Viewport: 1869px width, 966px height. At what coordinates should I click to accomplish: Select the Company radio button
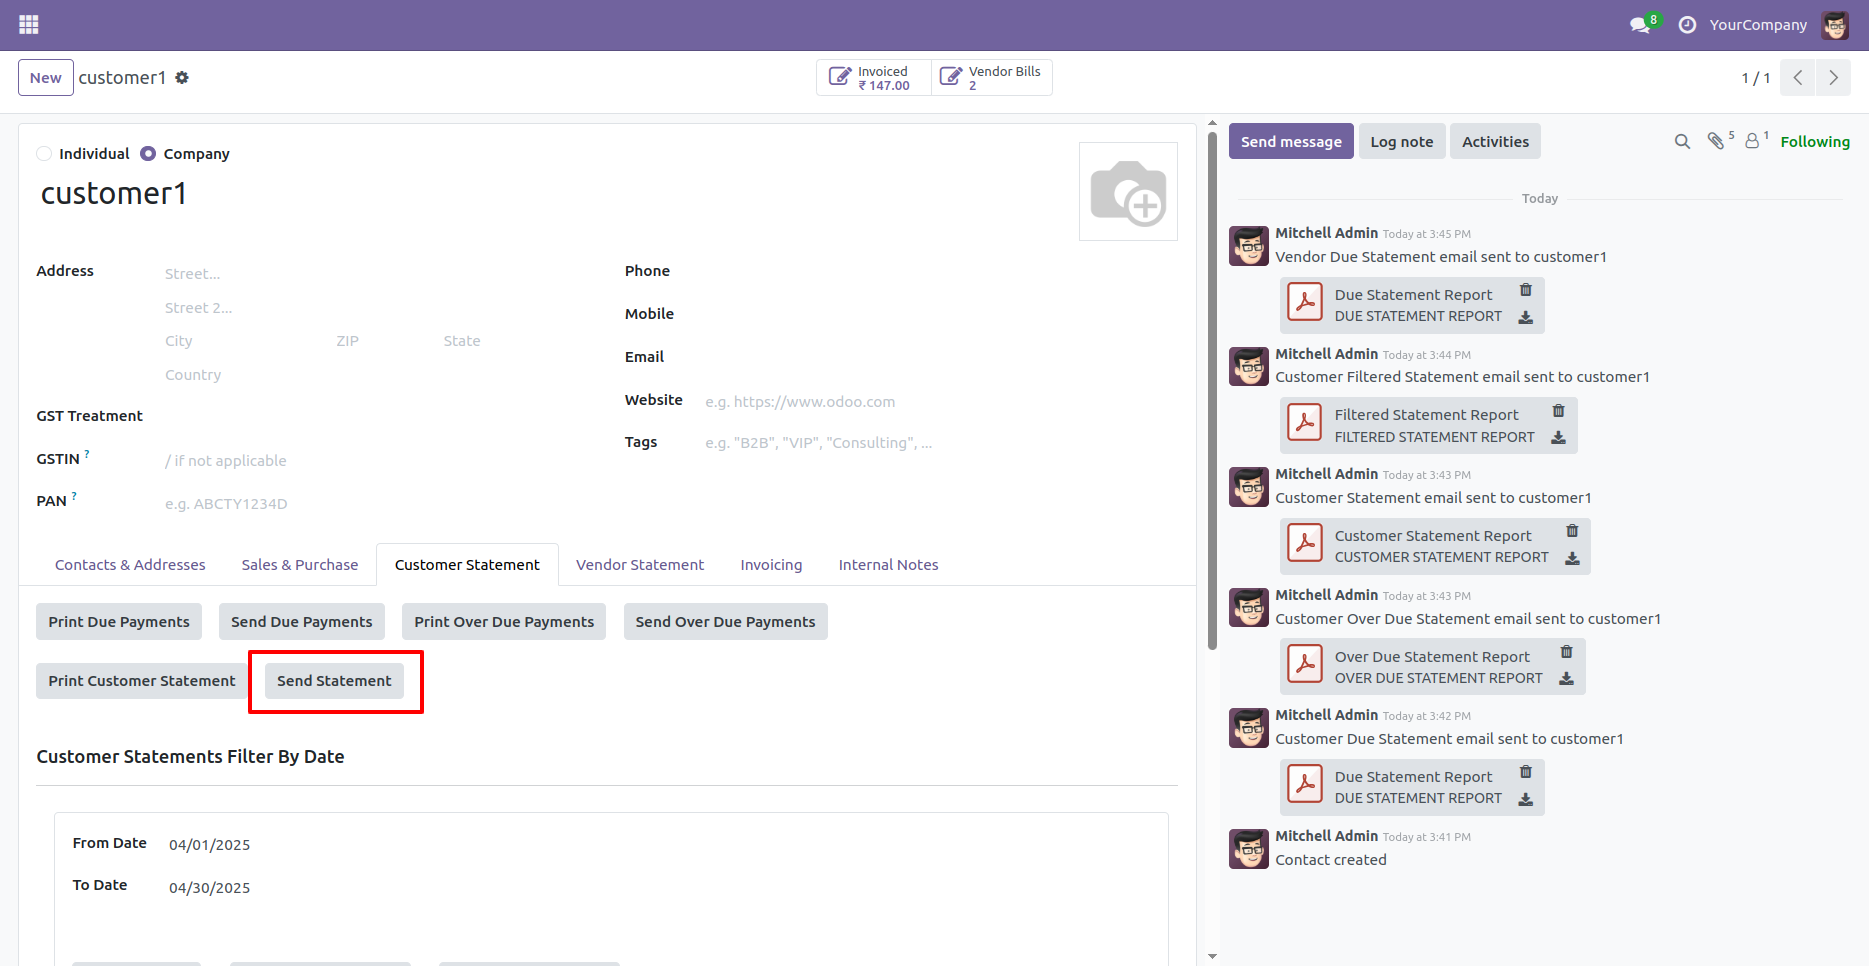click(147, 153)
